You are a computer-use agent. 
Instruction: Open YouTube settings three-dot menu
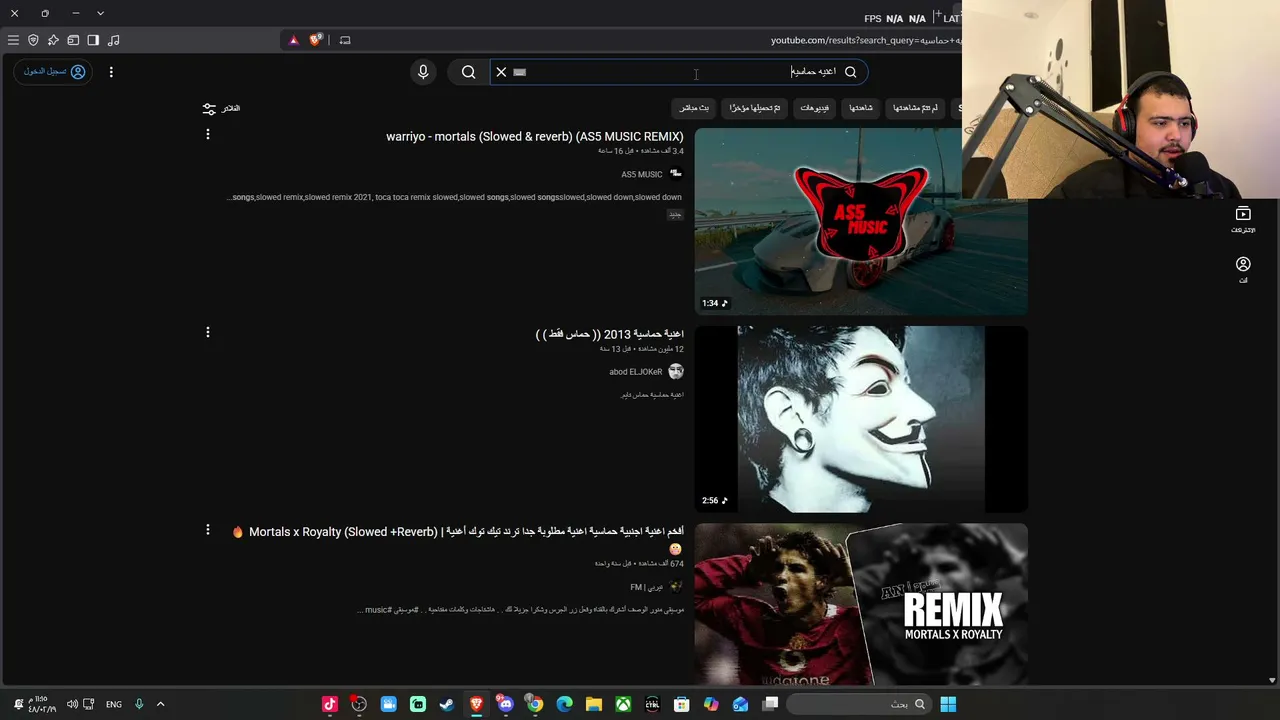pos(111,72)
